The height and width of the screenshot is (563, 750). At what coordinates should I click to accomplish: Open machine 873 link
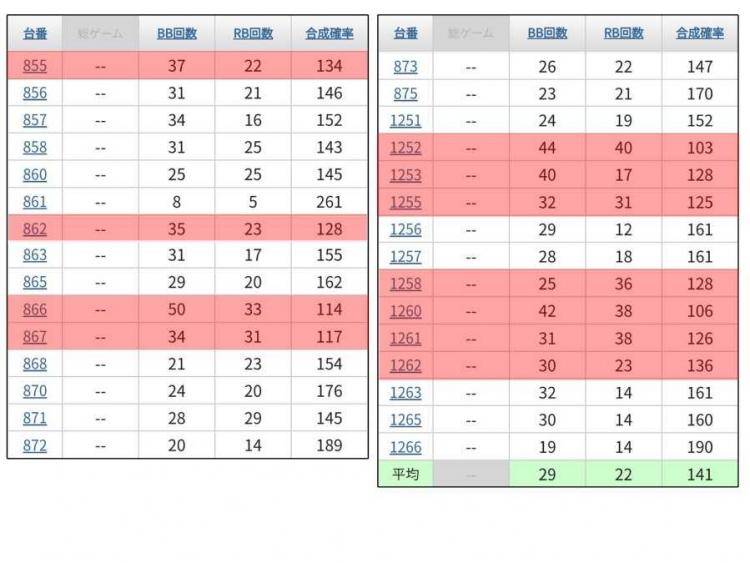pos(406,66)
